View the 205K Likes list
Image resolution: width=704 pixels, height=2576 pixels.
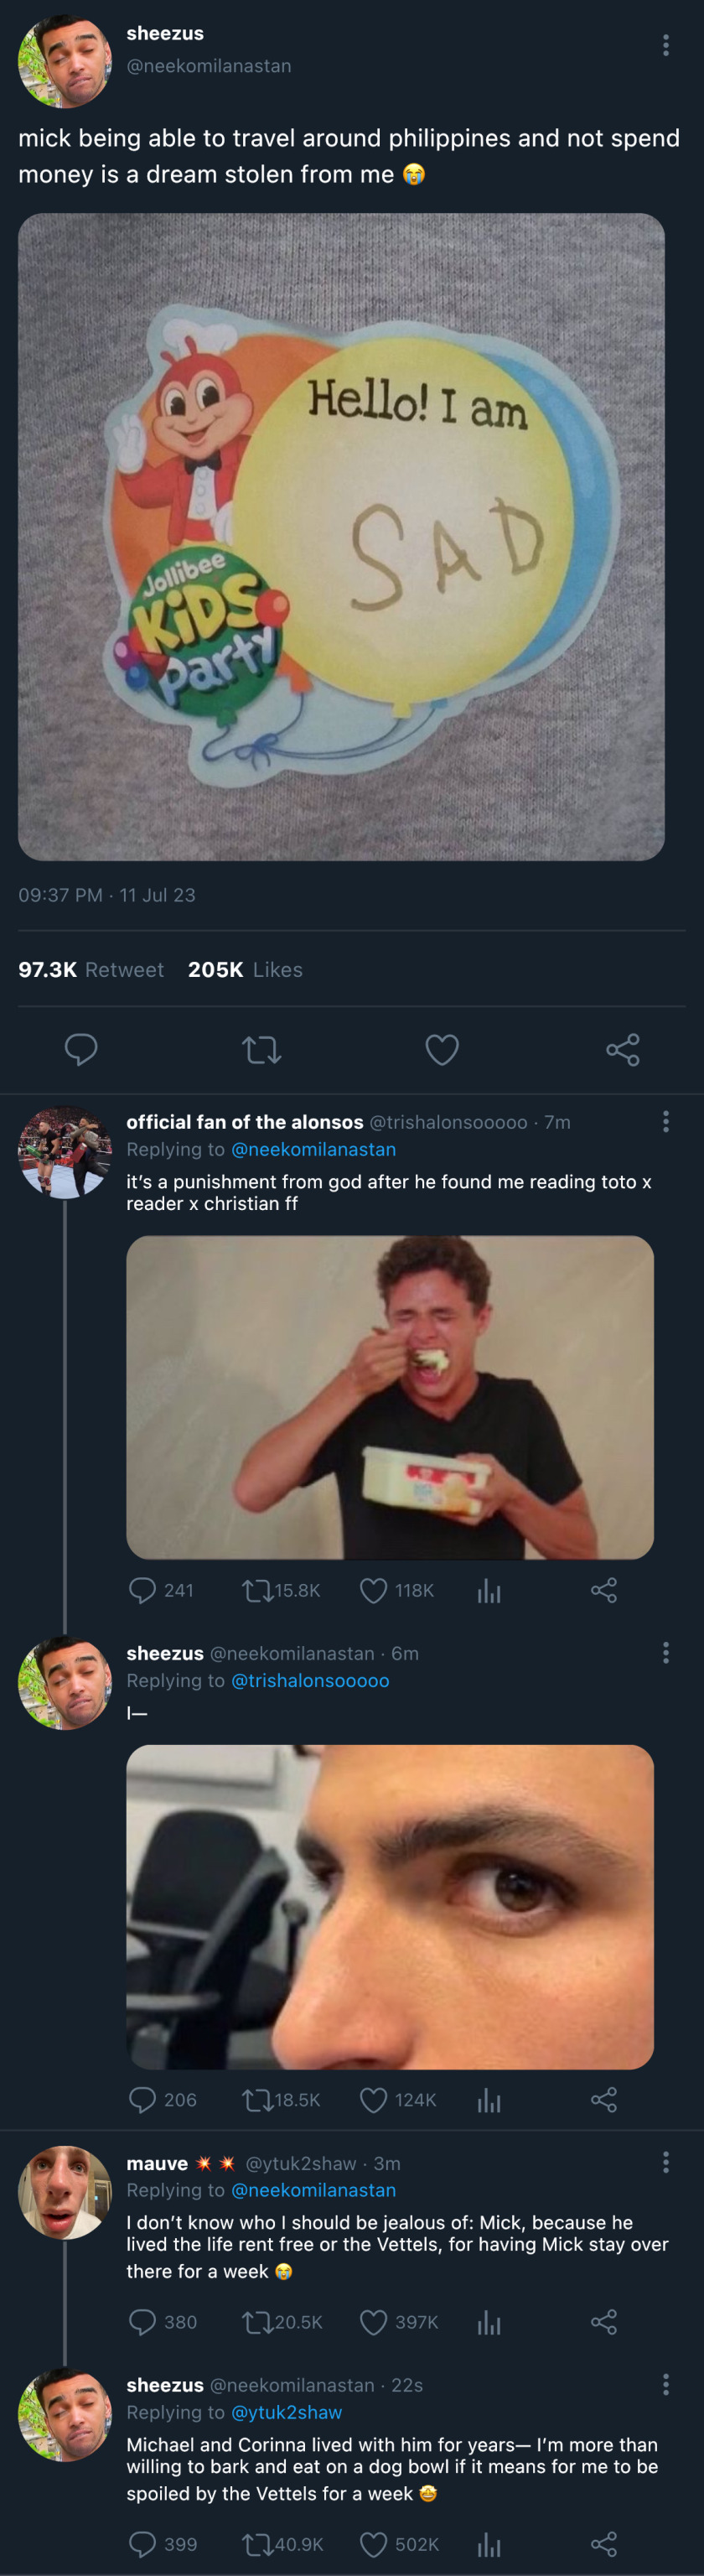pos(245,969)
